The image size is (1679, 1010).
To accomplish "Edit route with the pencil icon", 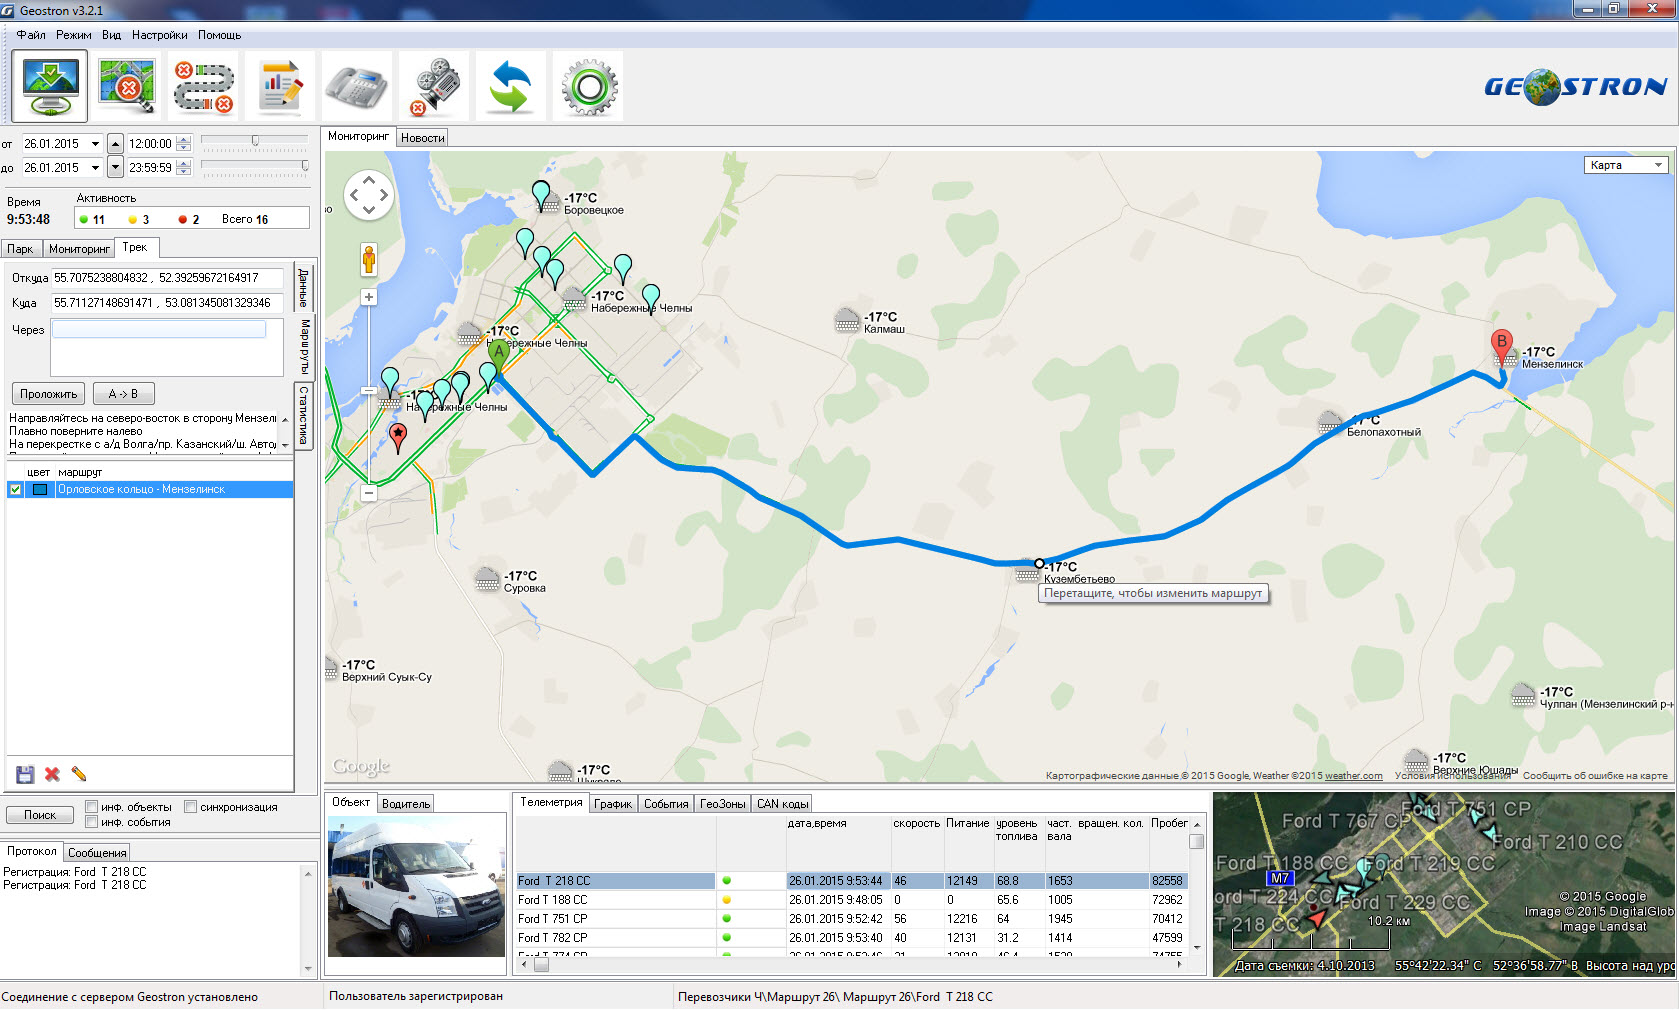I will pos(79,774).
